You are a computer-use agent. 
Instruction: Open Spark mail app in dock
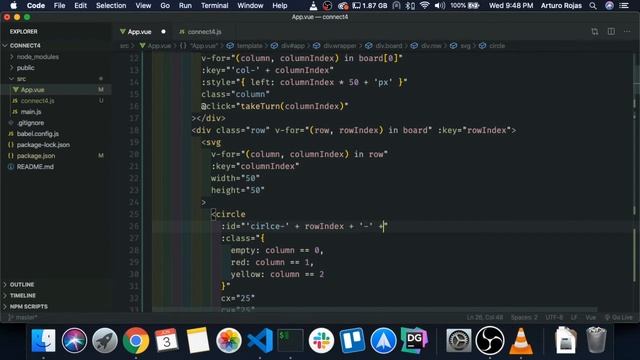click(383, 340)
